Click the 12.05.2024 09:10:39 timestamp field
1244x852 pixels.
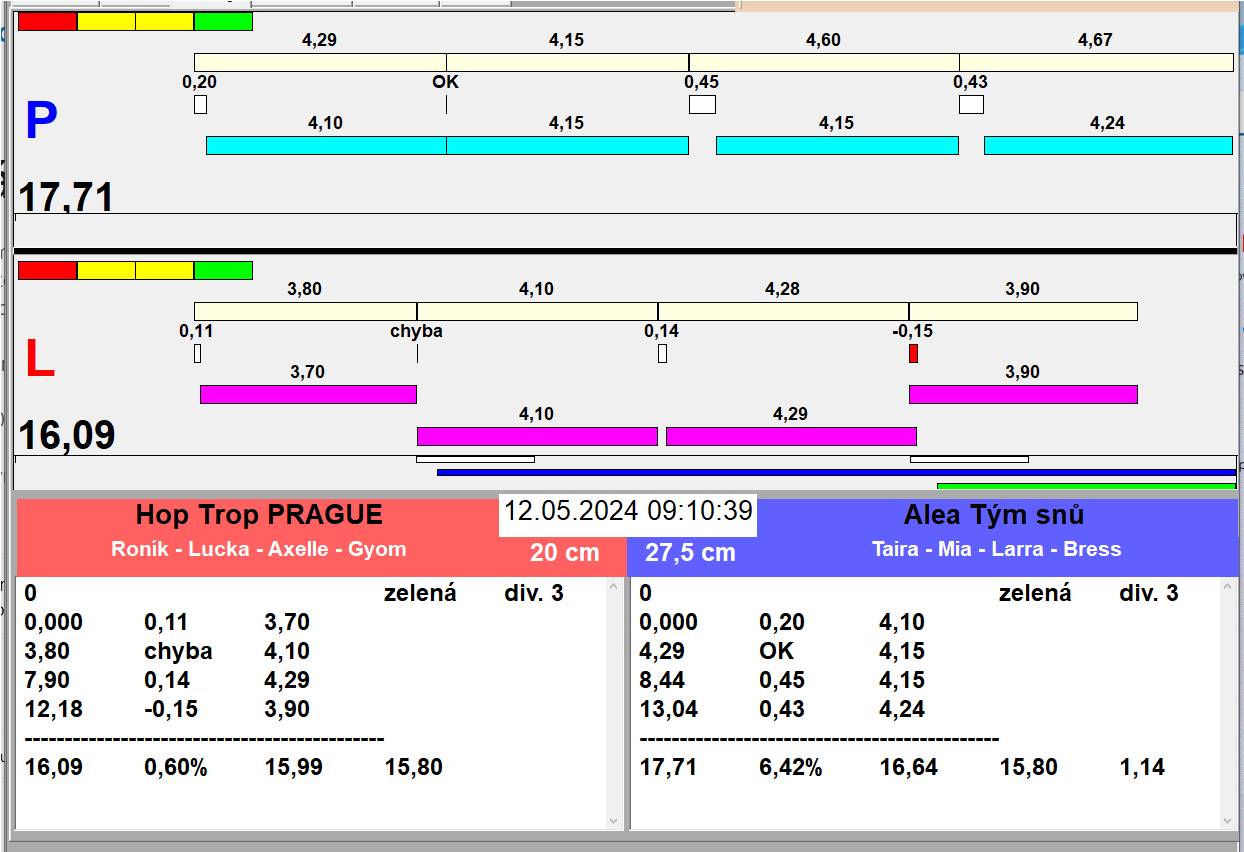point(627,511)
